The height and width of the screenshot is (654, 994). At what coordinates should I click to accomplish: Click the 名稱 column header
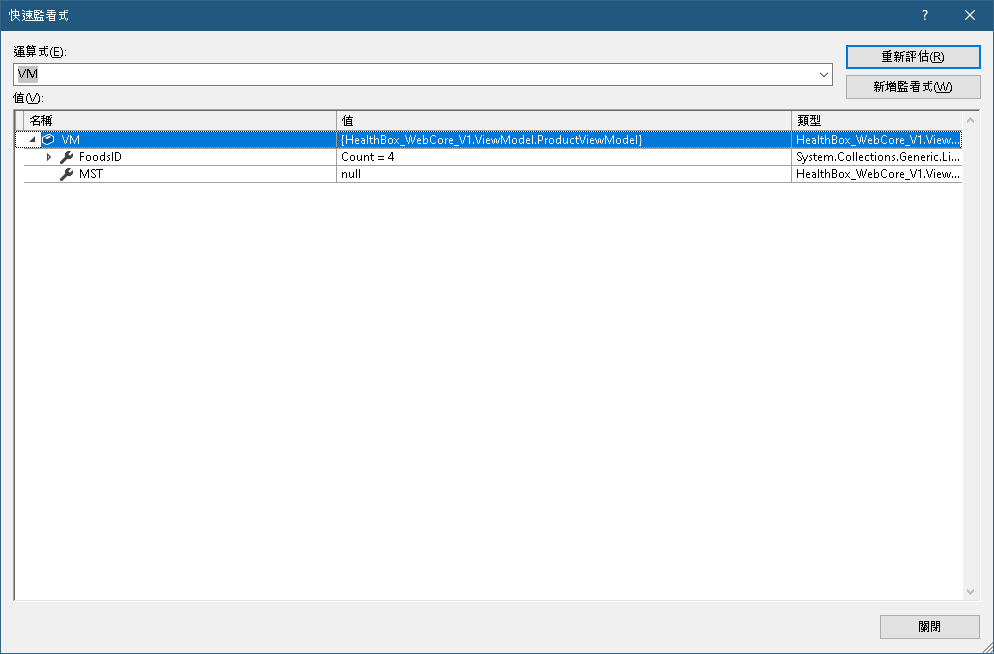[180, 121]
